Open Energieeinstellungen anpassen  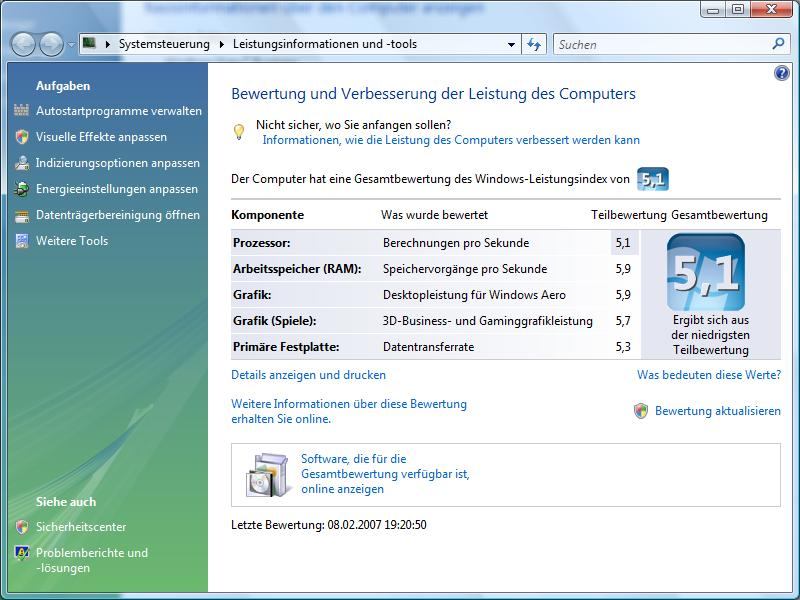coord(117,189)
